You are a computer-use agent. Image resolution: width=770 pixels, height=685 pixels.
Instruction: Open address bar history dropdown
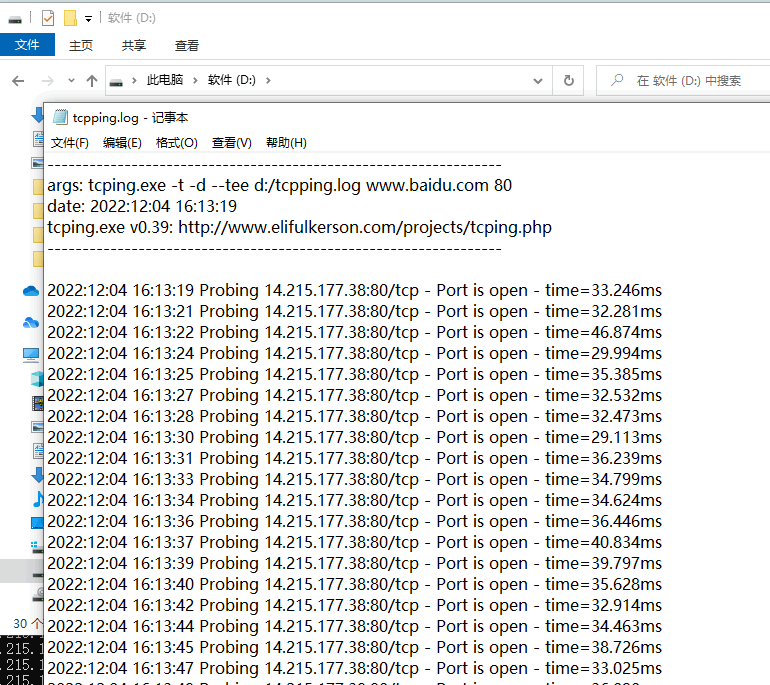click(x=538, y=81)
